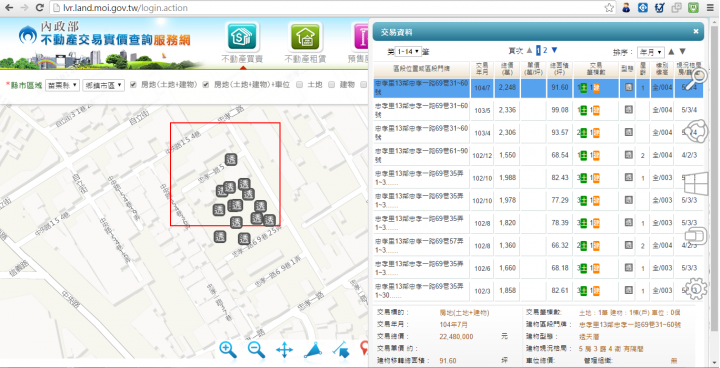Screen dimensions: 720x368
Task: Open the county dropdown showing 苗栗縣
Action: (x=62, y=85)
